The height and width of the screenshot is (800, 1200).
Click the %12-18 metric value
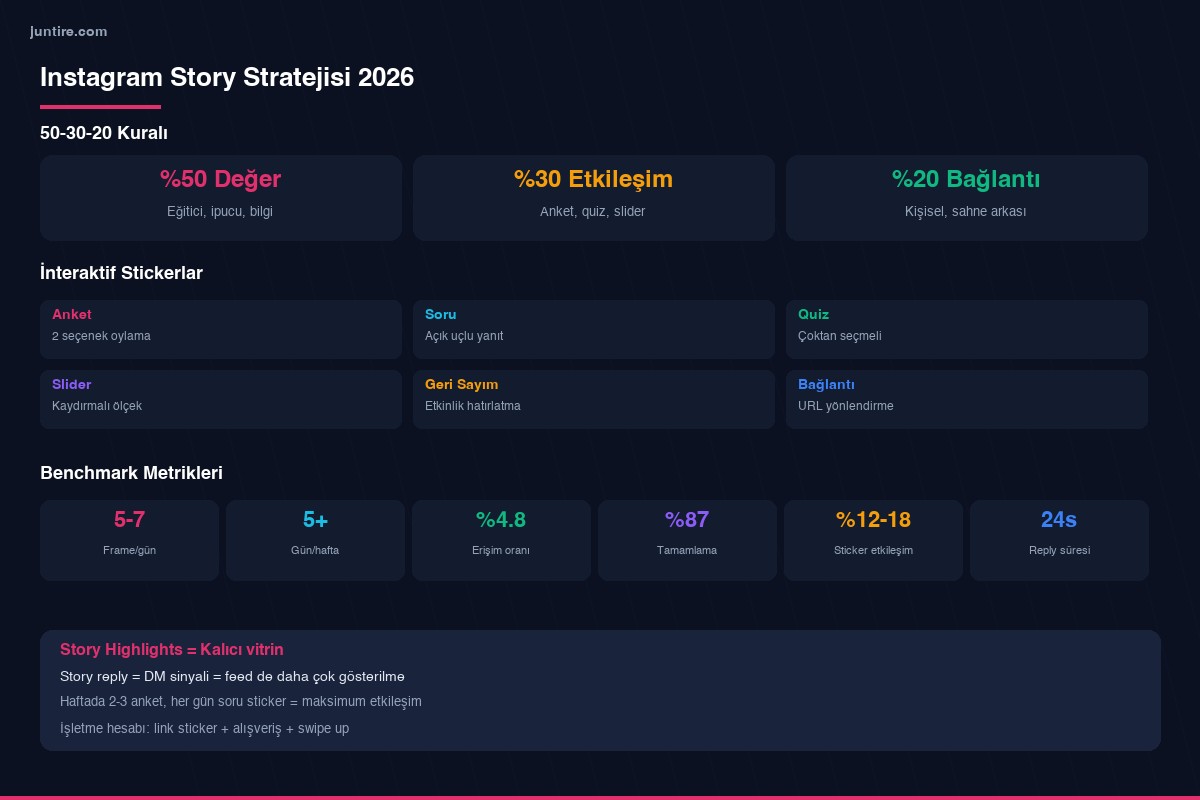[x=873, y=520]
